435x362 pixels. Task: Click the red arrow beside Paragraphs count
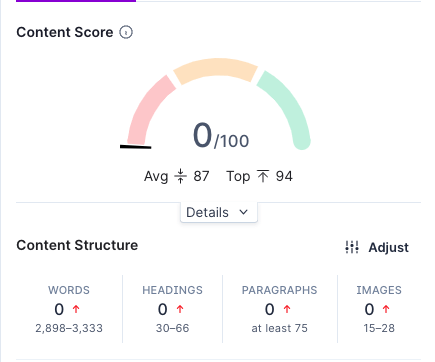(287, 309)
